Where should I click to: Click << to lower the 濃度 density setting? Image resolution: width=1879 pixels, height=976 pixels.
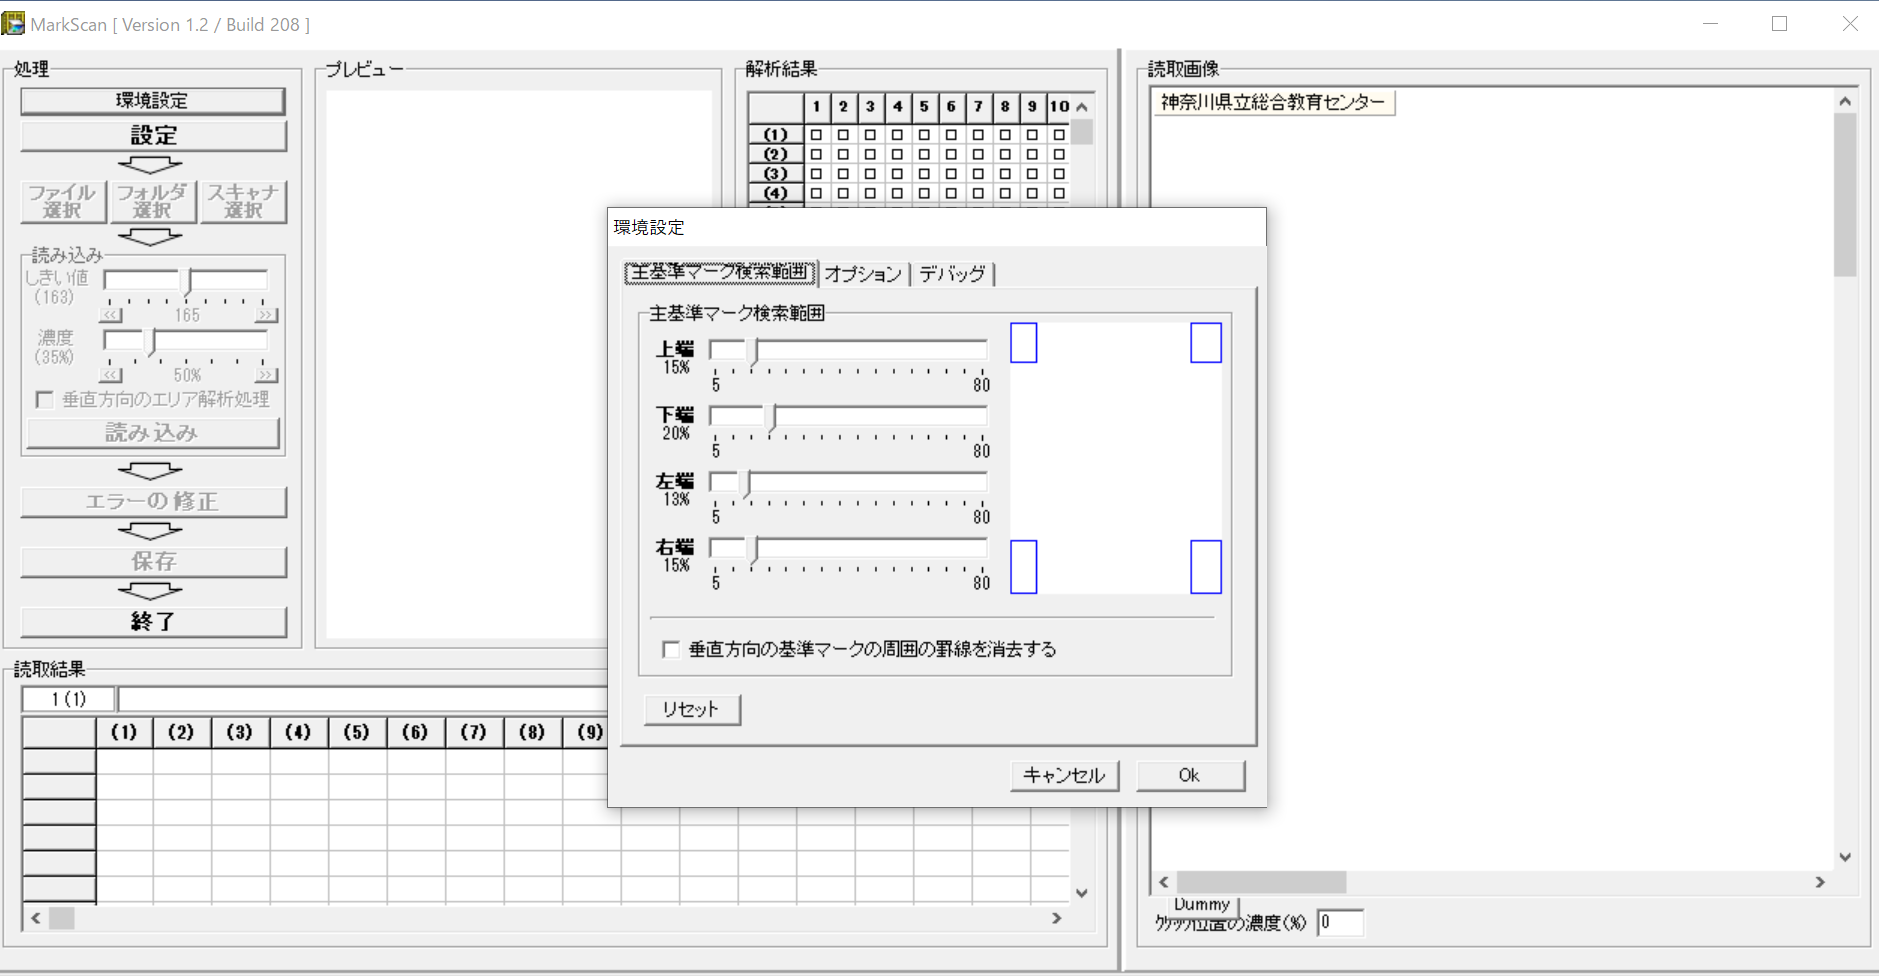point(109,374)
